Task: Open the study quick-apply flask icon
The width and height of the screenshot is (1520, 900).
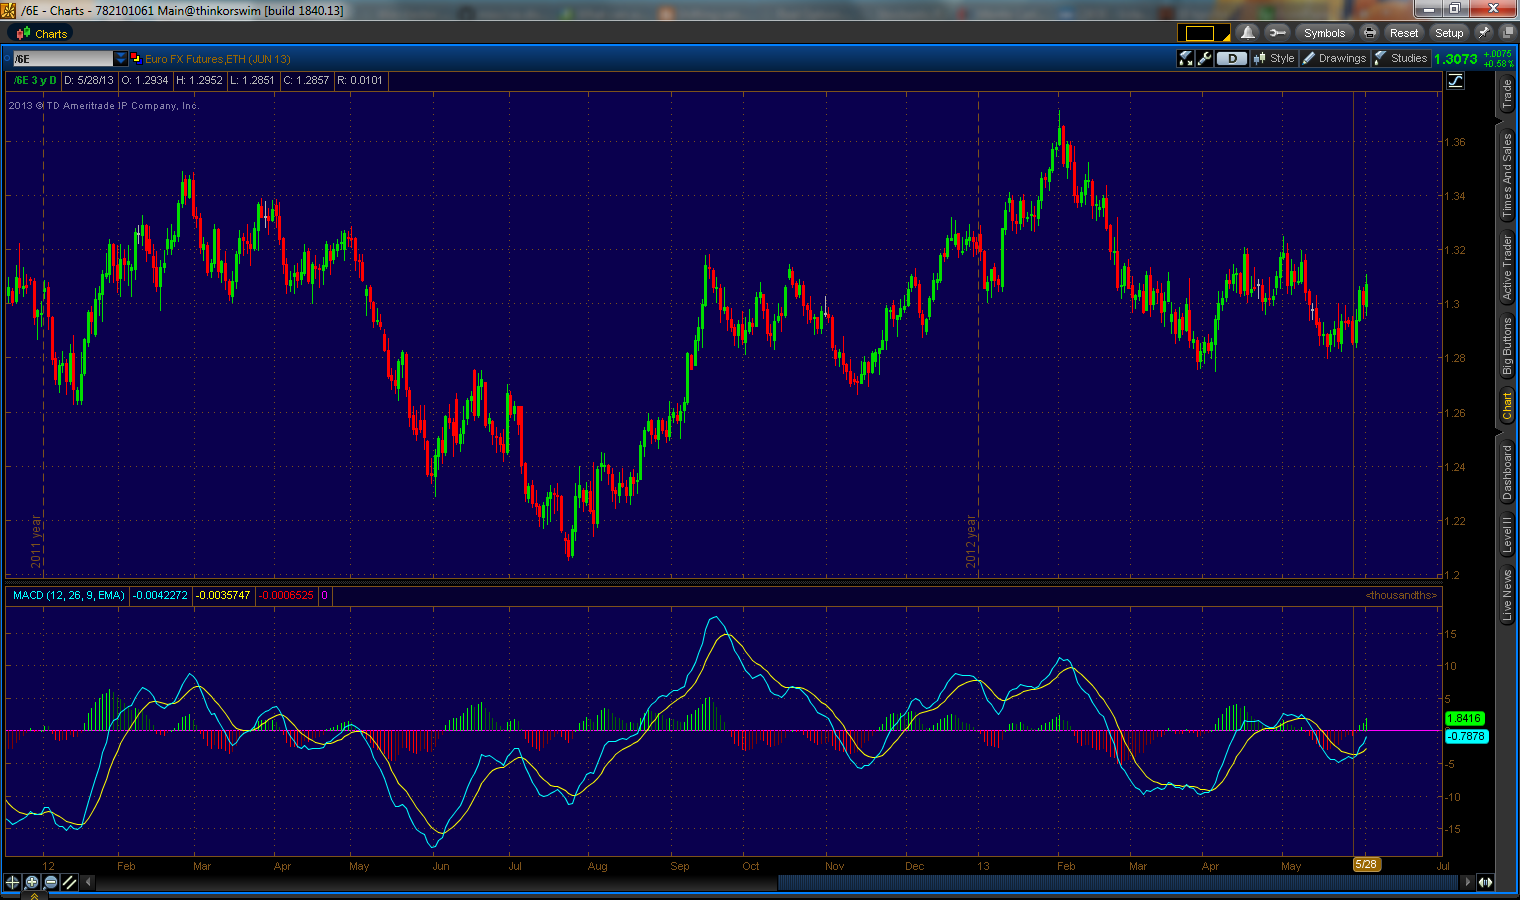Action: click(x=1186, y=59)
